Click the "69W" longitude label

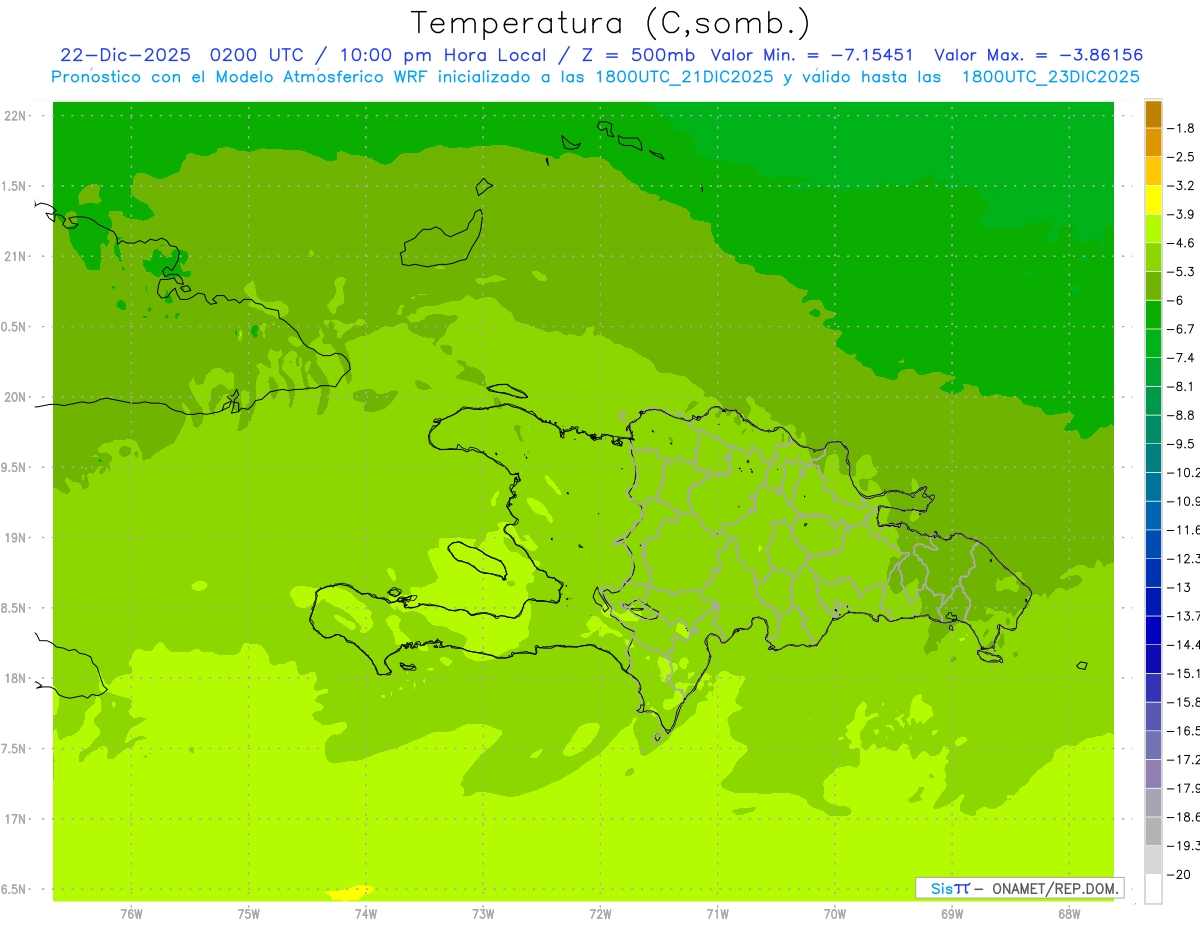[952, 914]
